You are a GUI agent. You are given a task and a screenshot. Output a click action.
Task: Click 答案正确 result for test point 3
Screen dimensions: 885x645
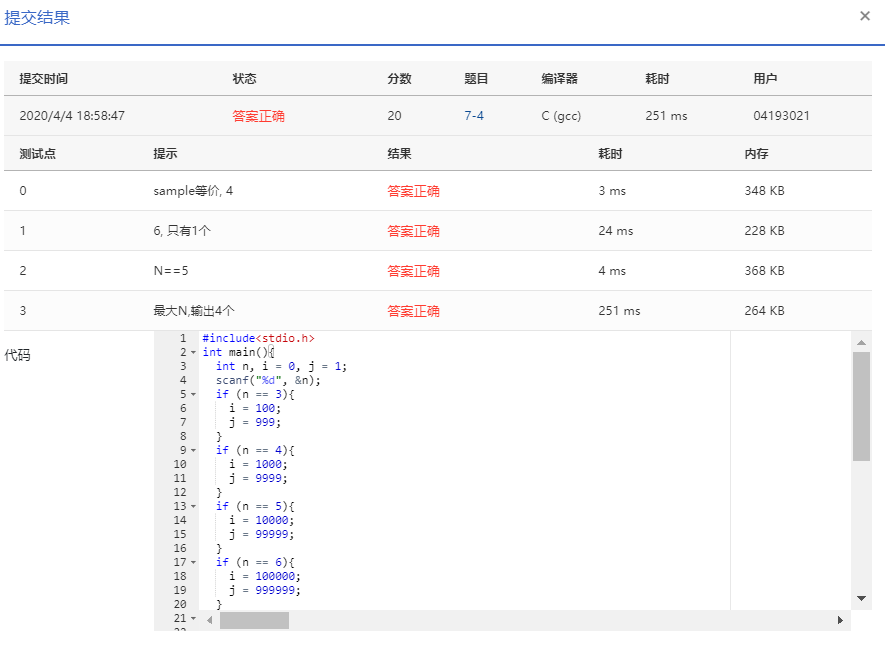click(413, 311)
